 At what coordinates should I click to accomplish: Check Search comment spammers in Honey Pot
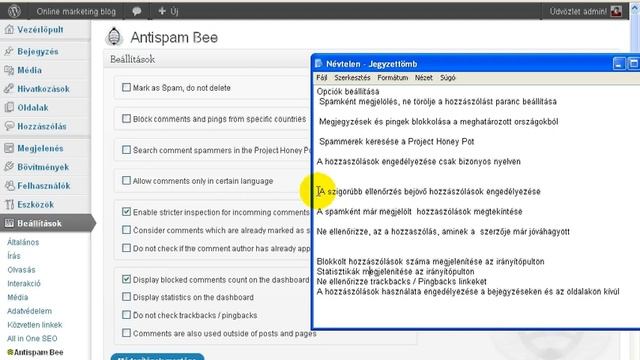pos(126,150)
